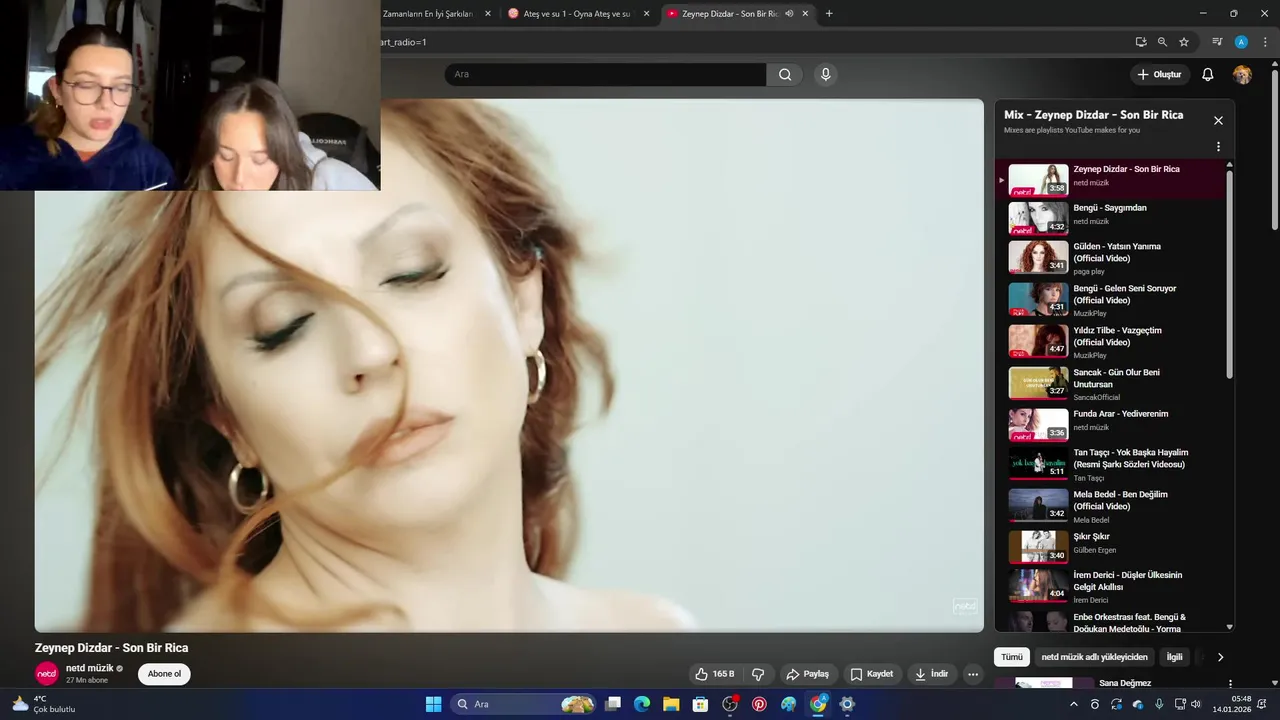Viewport: 1280px width, 720px height.
Task: Close the Mix playlist panel
Action: coord(1218,120)
